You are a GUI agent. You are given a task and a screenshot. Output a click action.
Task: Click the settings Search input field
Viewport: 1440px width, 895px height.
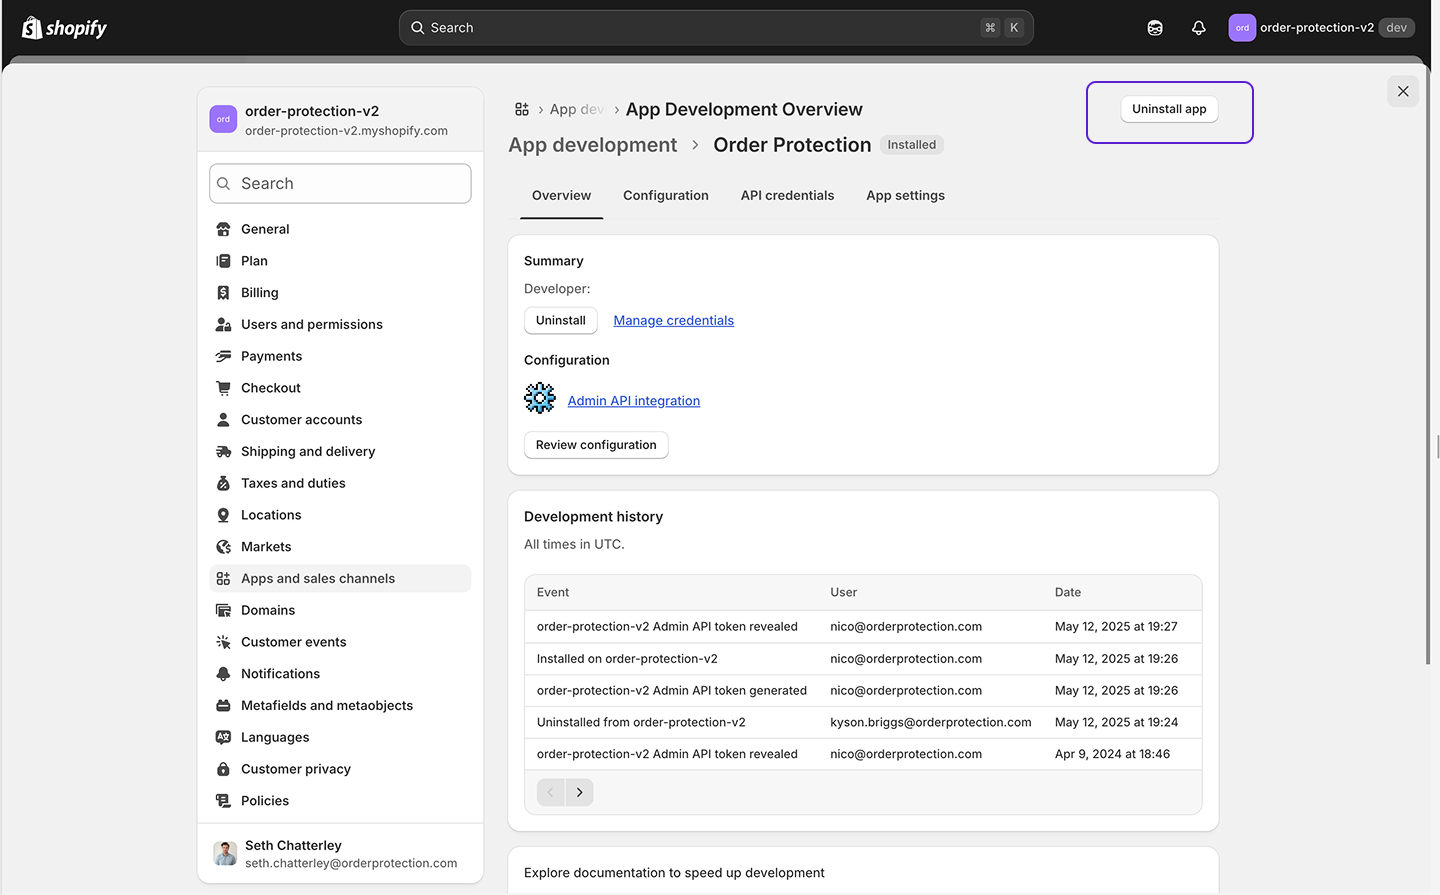tap(340, 184)
